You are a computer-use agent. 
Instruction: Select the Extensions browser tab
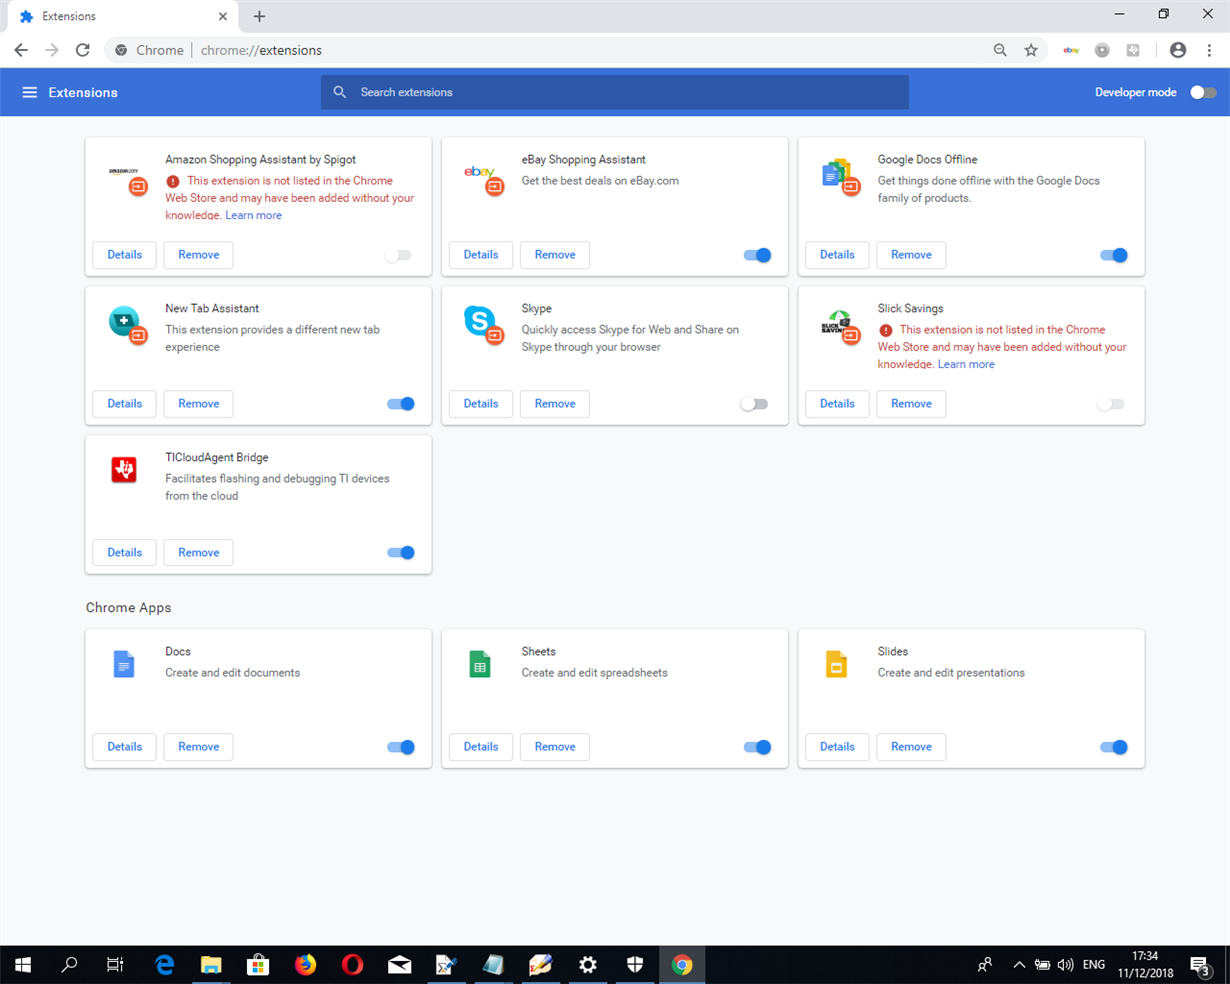pos(120,17)
